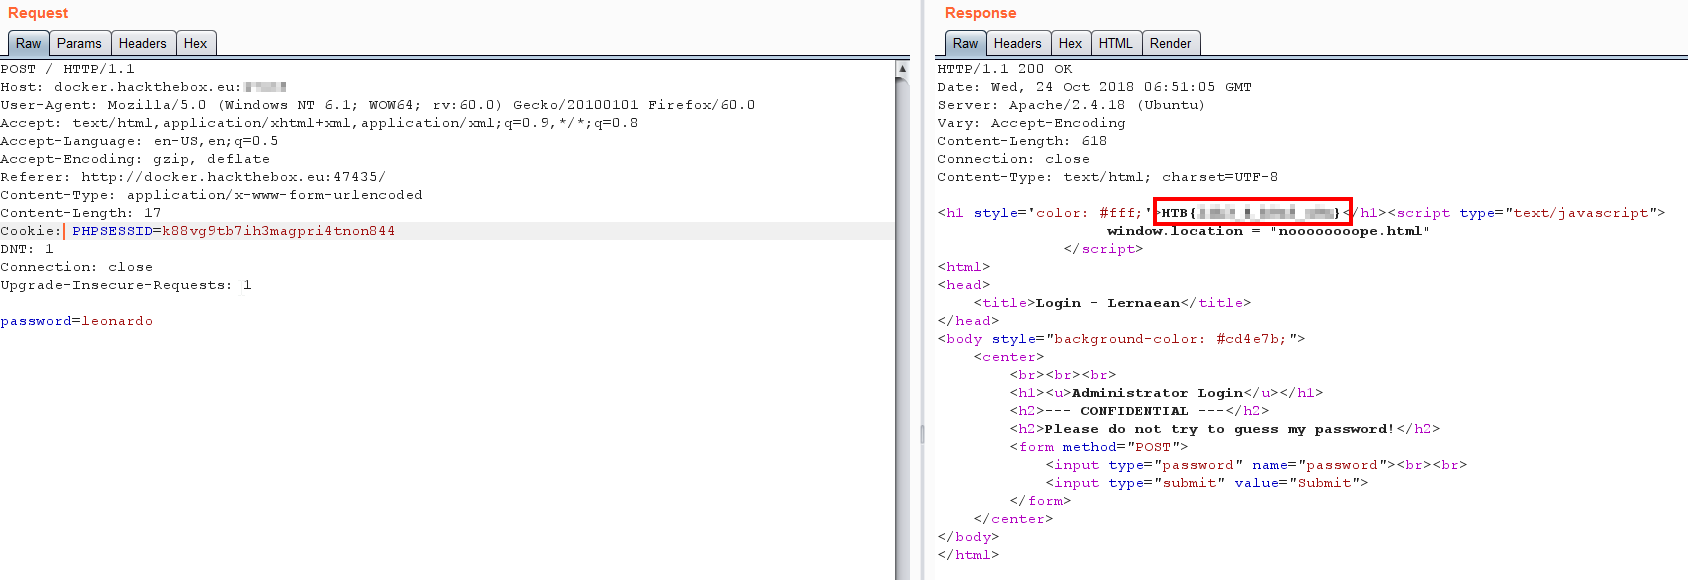The height and width of the screenshot is (580, 1688).
Task: Click the password=leonardo body parameter
Action: tap(76, 321)
